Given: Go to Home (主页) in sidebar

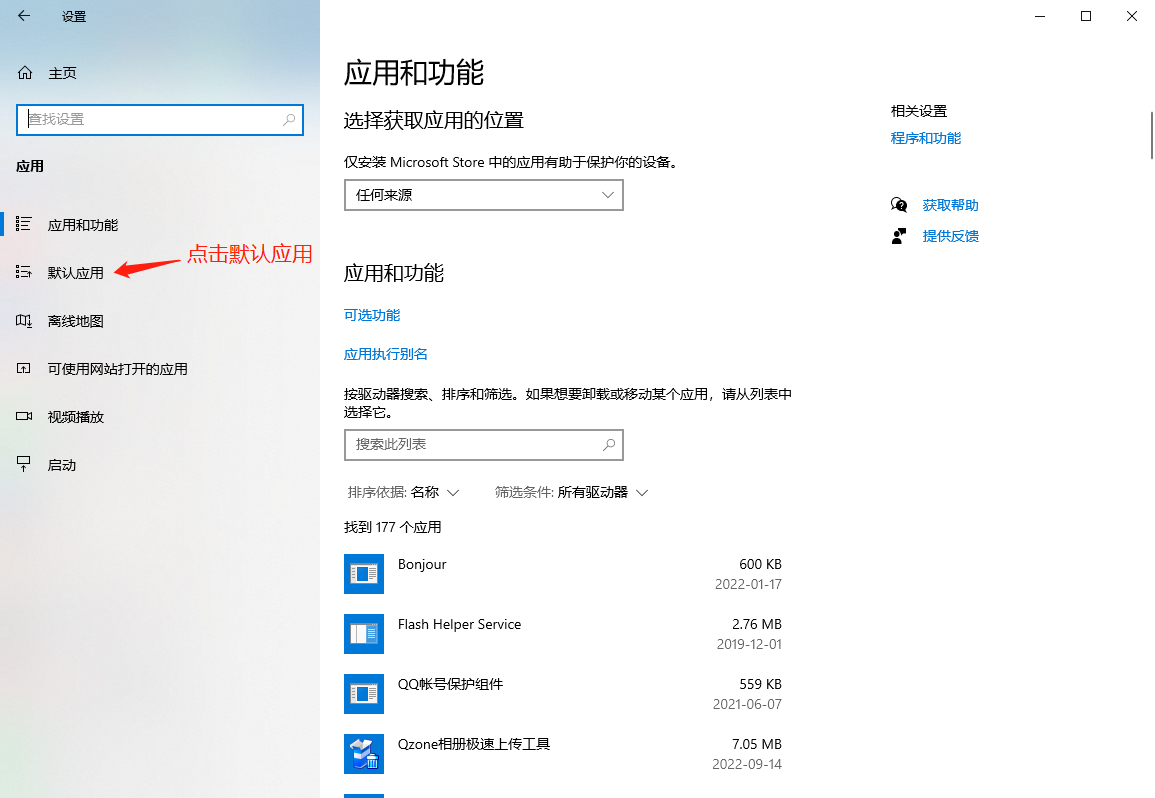Looking at the screenshot, I should pos(62,73).
